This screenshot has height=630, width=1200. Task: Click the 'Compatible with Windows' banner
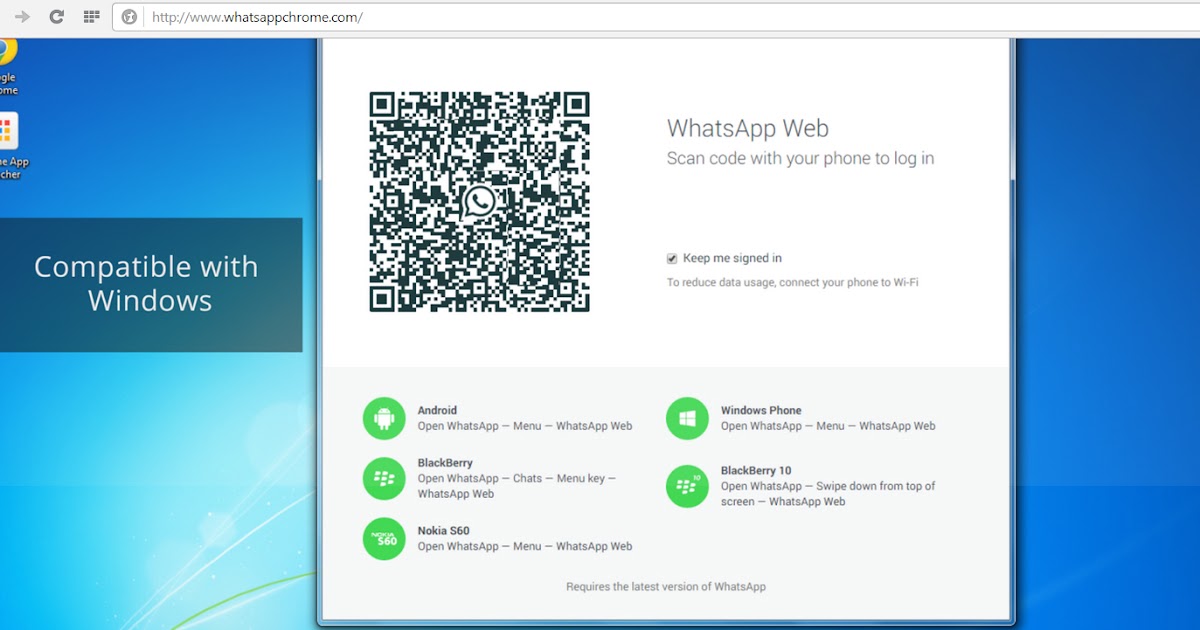[149, 284]
